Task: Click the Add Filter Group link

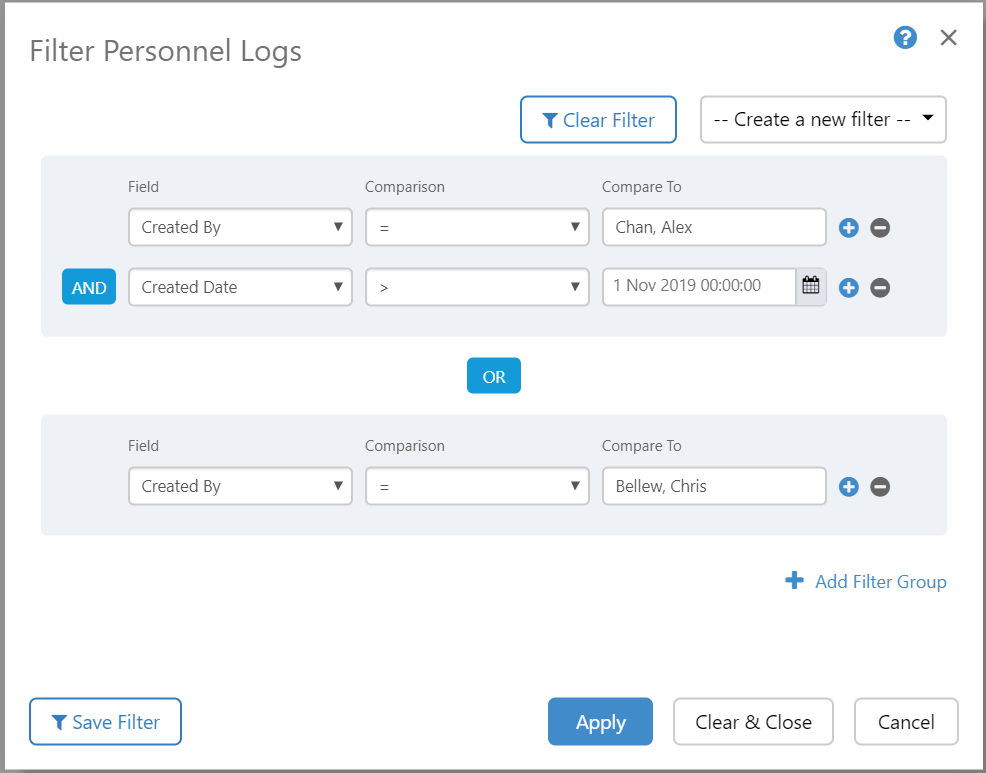Action: (x=866, y=582)
